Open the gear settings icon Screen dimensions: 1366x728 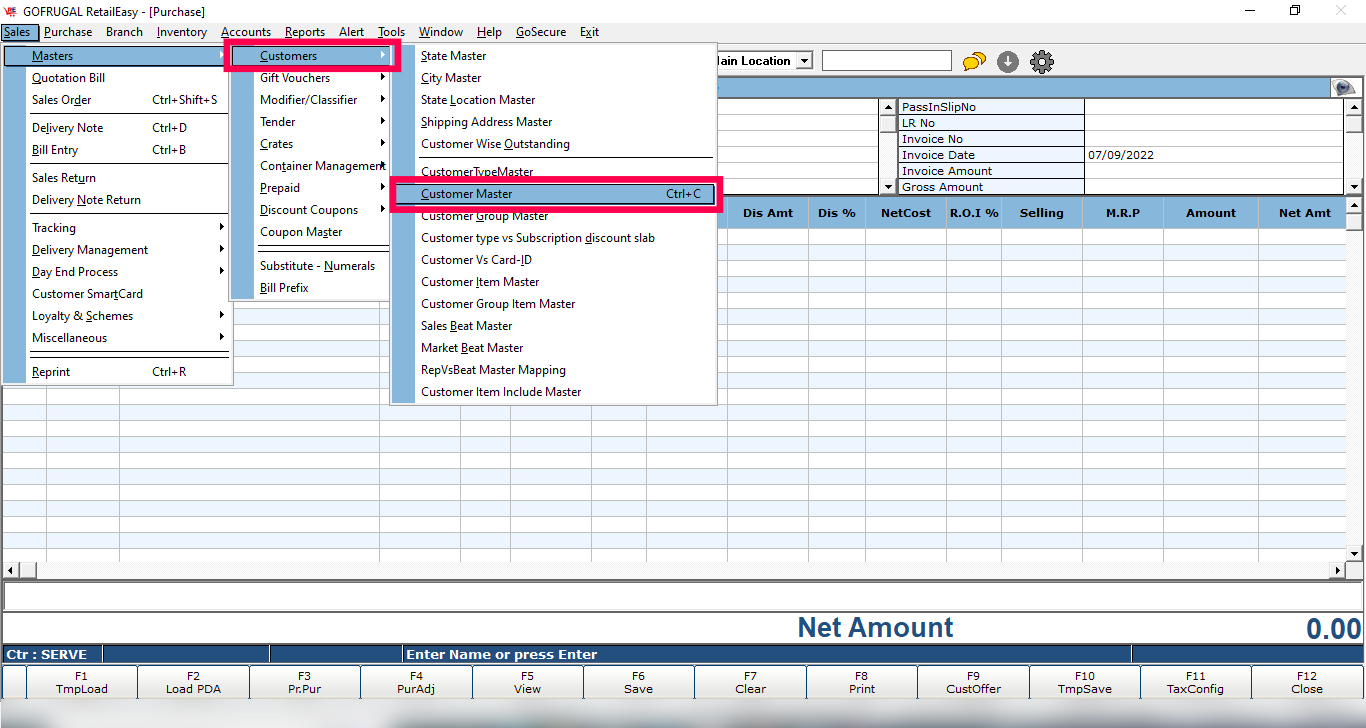[1042, 62]
